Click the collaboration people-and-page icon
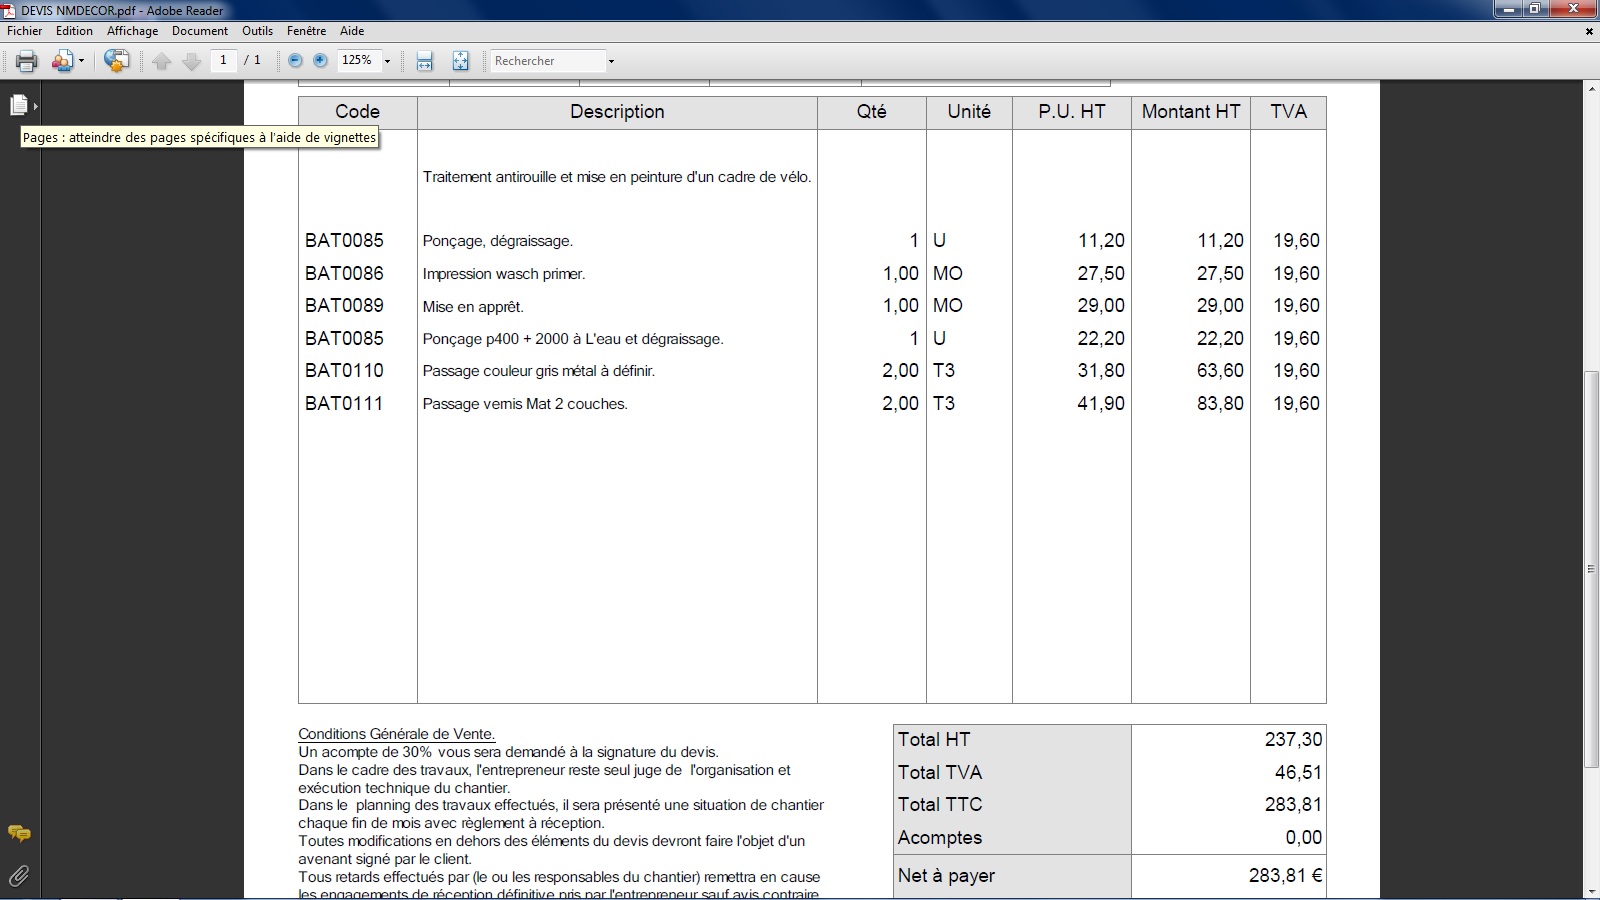 (x=63, y=61)
